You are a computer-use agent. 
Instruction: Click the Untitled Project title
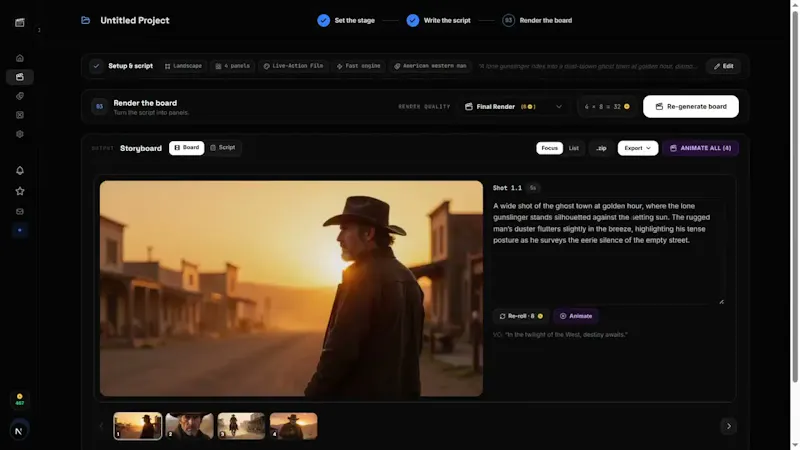tap(135, 20)
